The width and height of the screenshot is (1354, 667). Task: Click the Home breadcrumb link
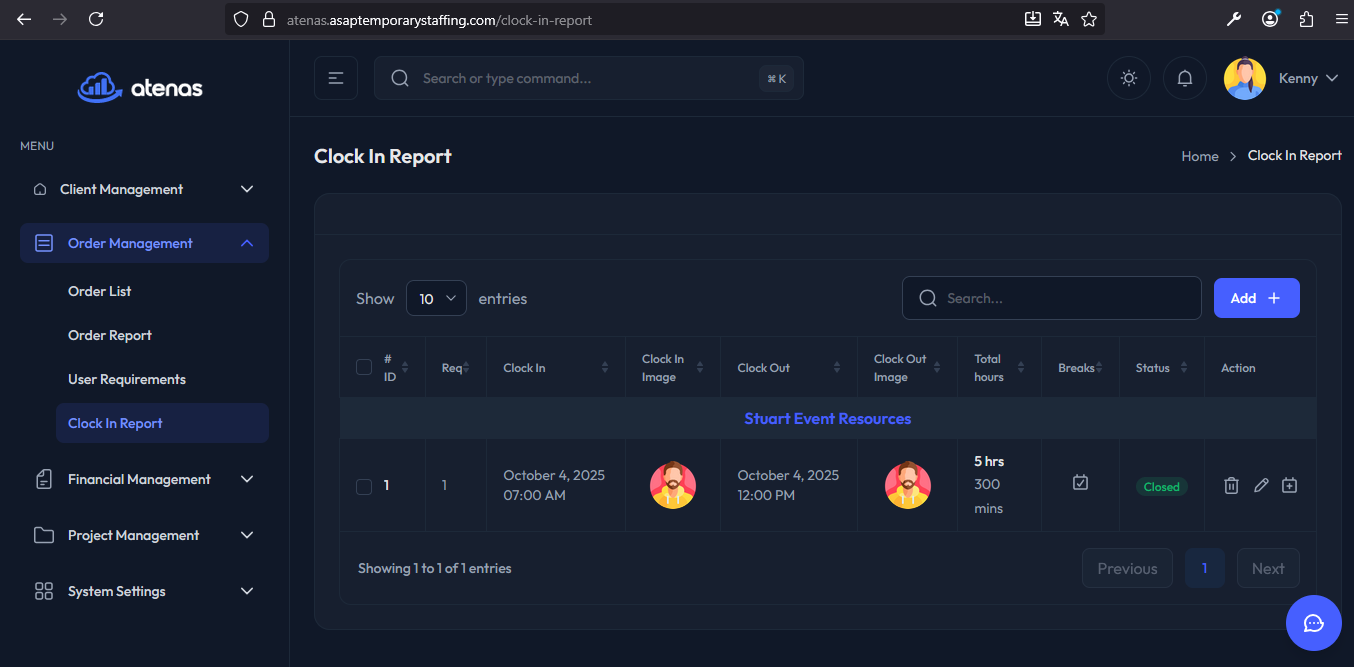[1199, 156]
